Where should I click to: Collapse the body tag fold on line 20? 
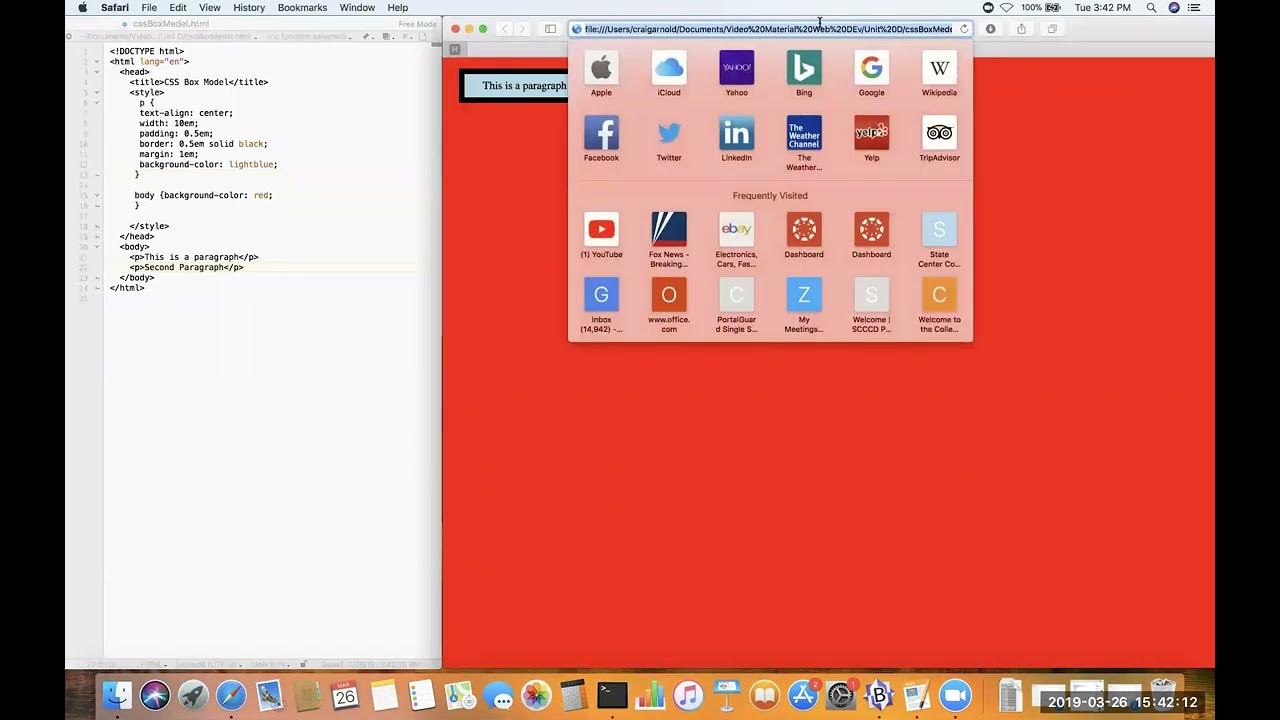pos(97,246)
